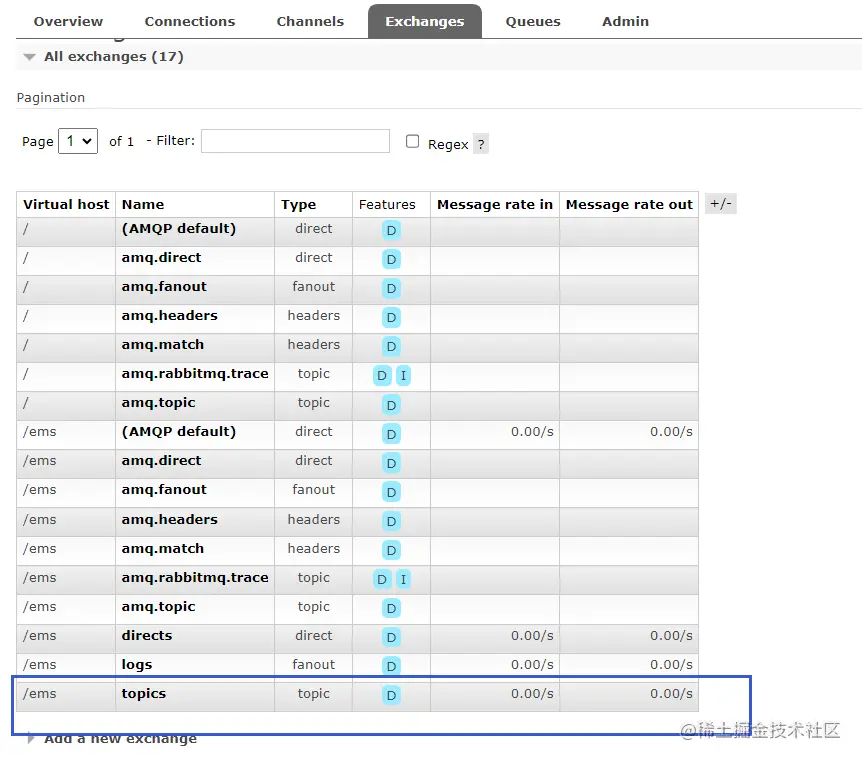Click the D durable badge for topics

click(x=391, y=695)
